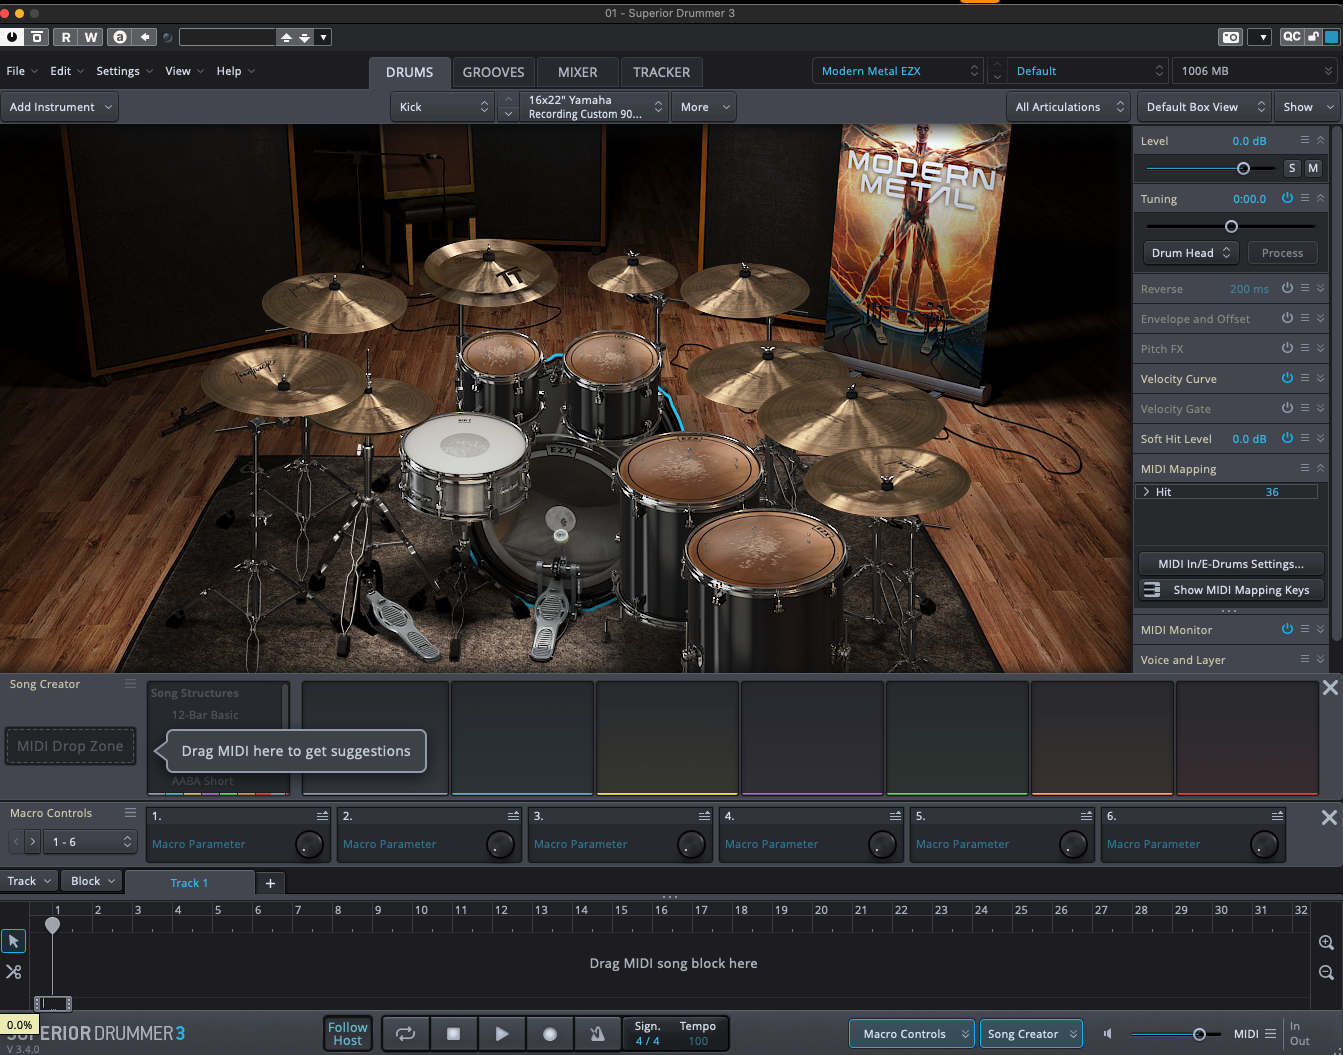Open the MIDI menu icon in the bottom bar
1343x1055 pixels.
[1270, 1034]
